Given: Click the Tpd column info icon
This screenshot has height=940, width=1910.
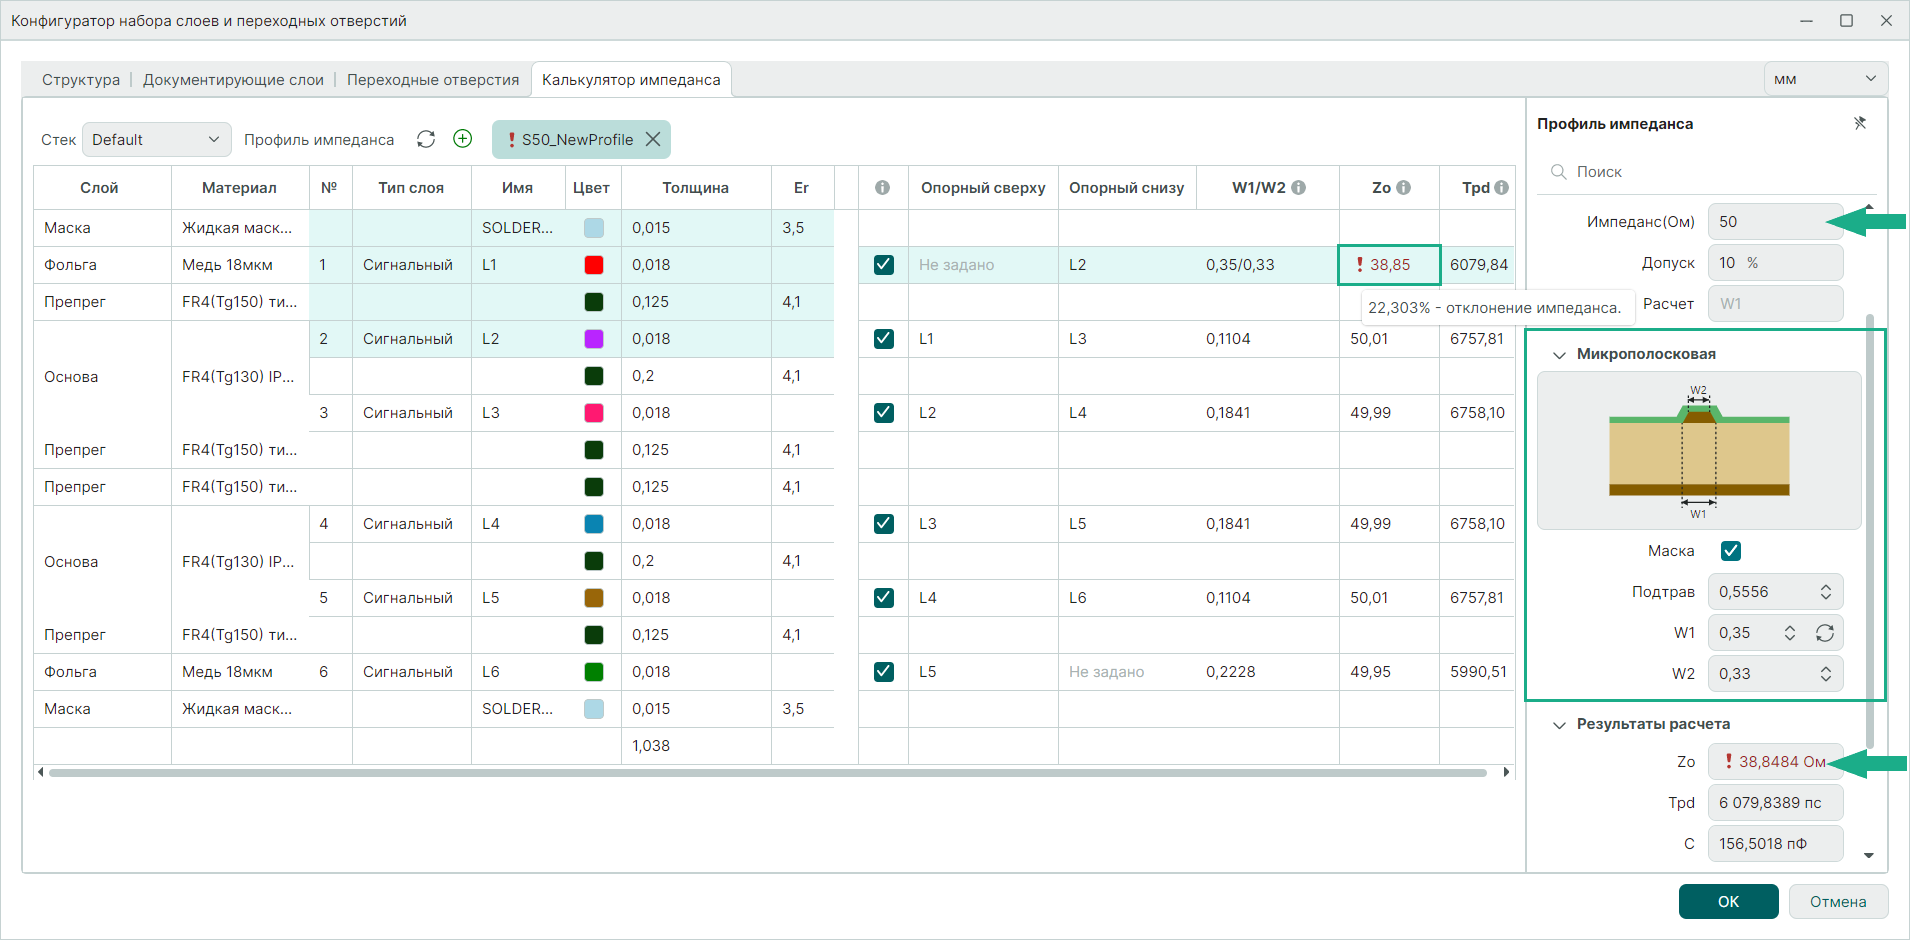Looking at the screenshot, I should coord(1501,187).
